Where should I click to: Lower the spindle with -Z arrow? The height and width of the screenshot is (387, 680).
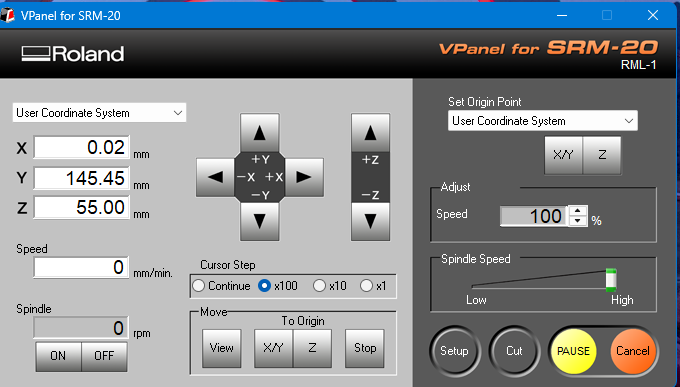click(x=370, y=221)
